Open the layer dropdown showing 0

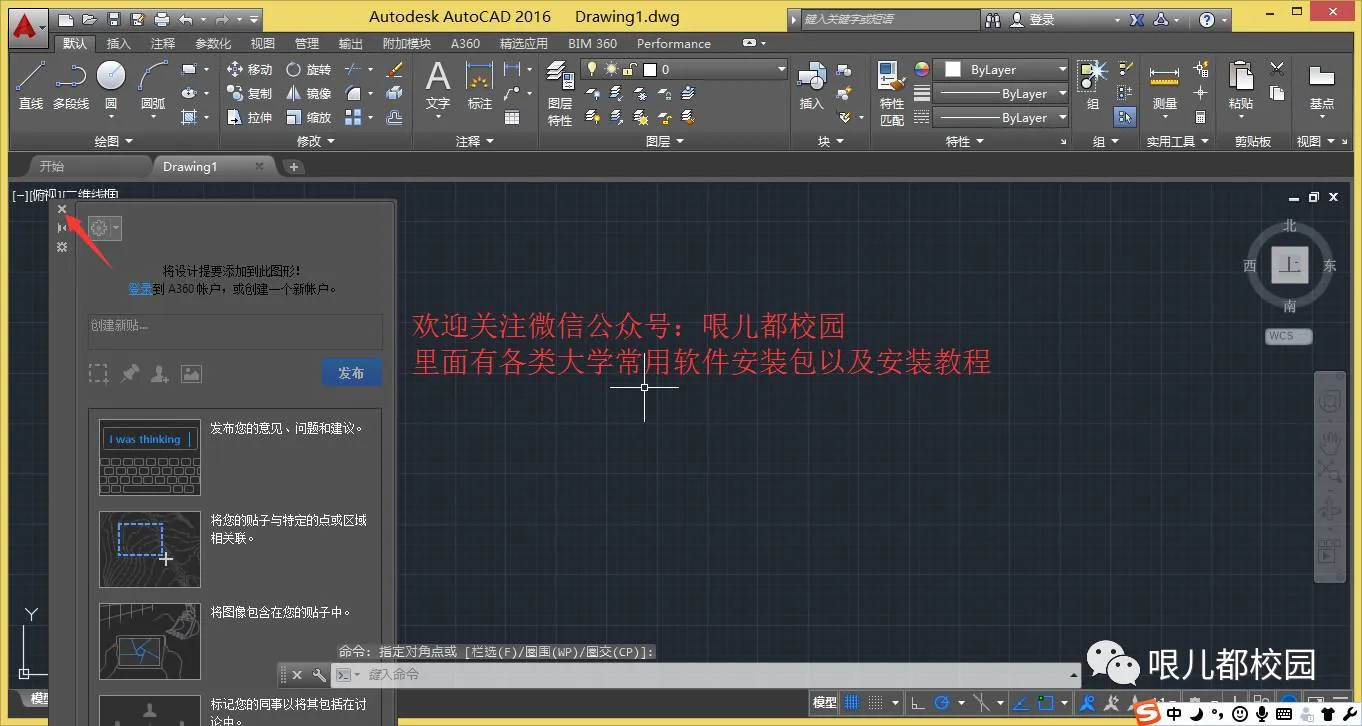pyautogui.click(x=685, y=69)
